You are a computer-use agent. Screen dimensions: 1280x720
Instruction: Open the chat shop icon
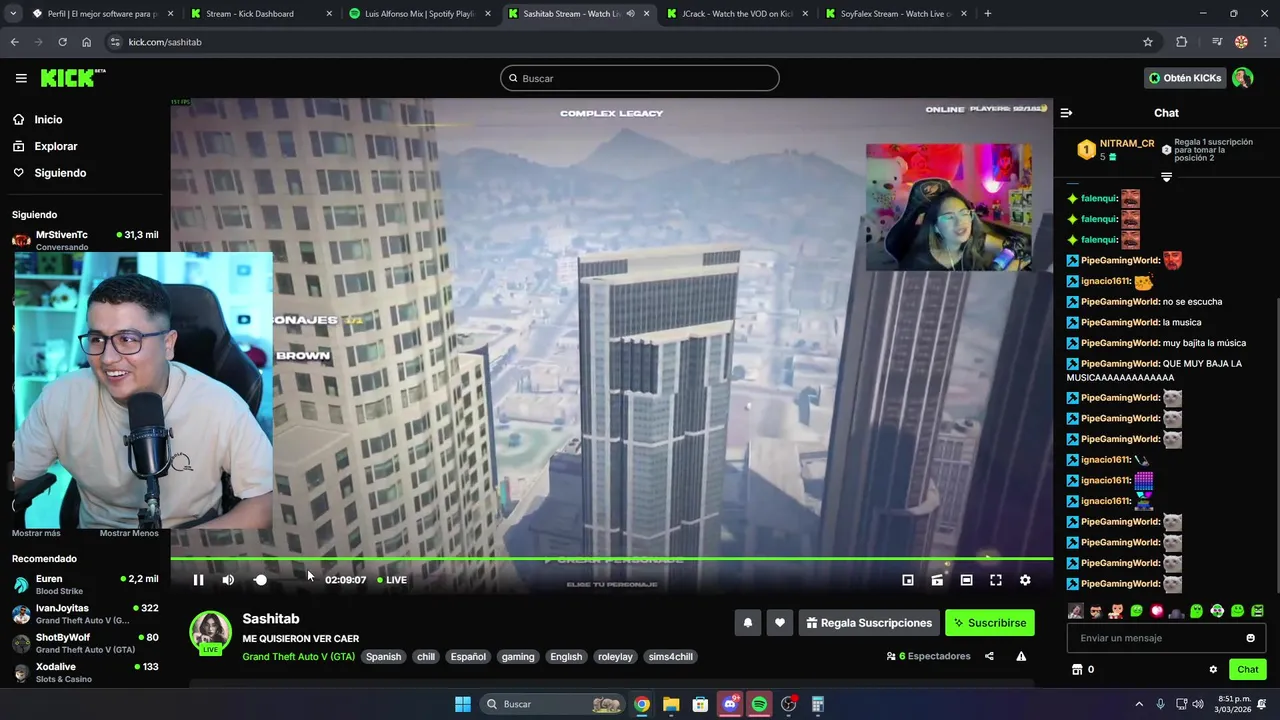pyautogui.click(x=1077, y=670)
